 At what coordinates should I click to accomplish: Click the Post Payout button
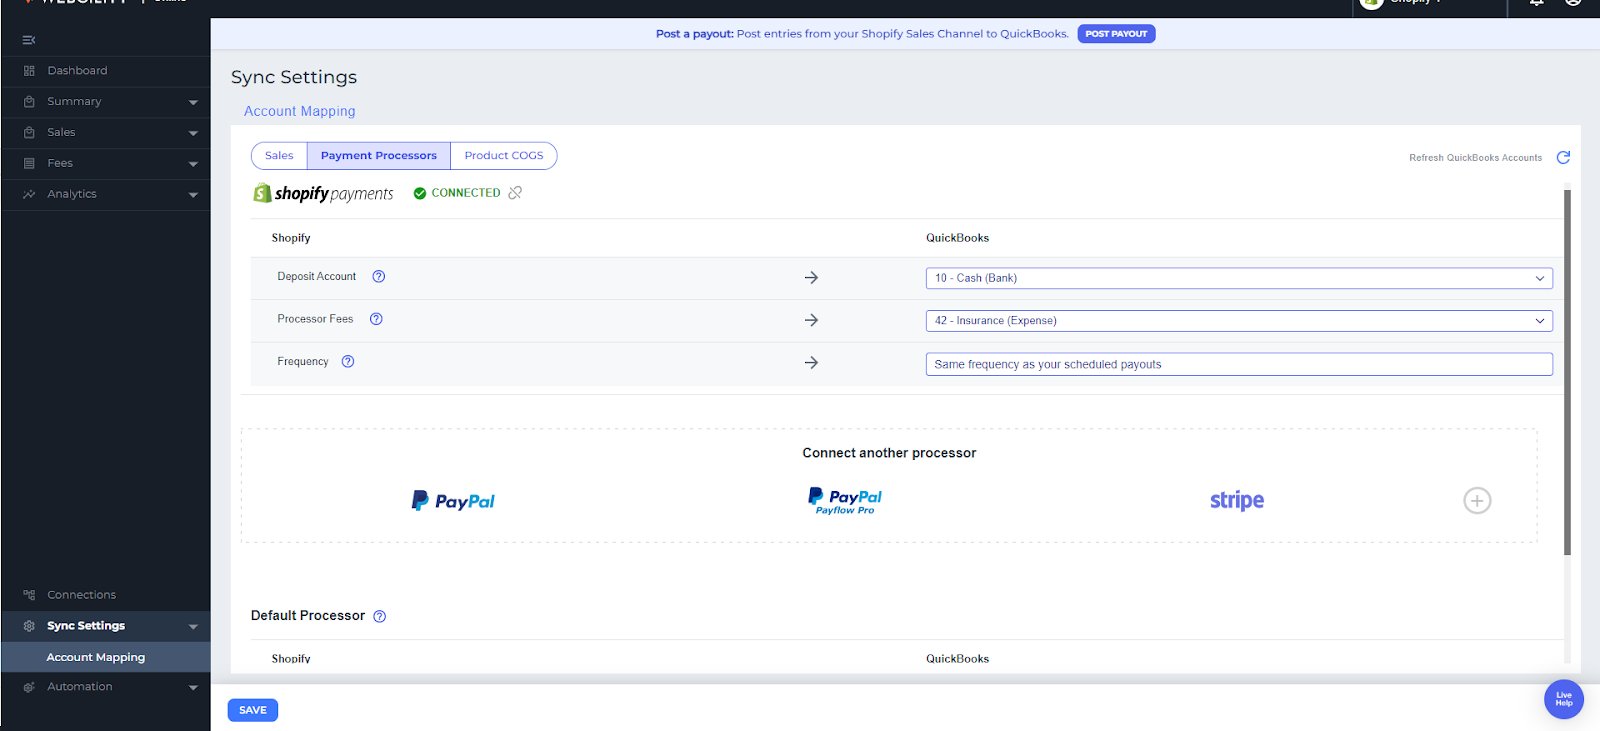pyautogui.click(x=1116, y=34)
